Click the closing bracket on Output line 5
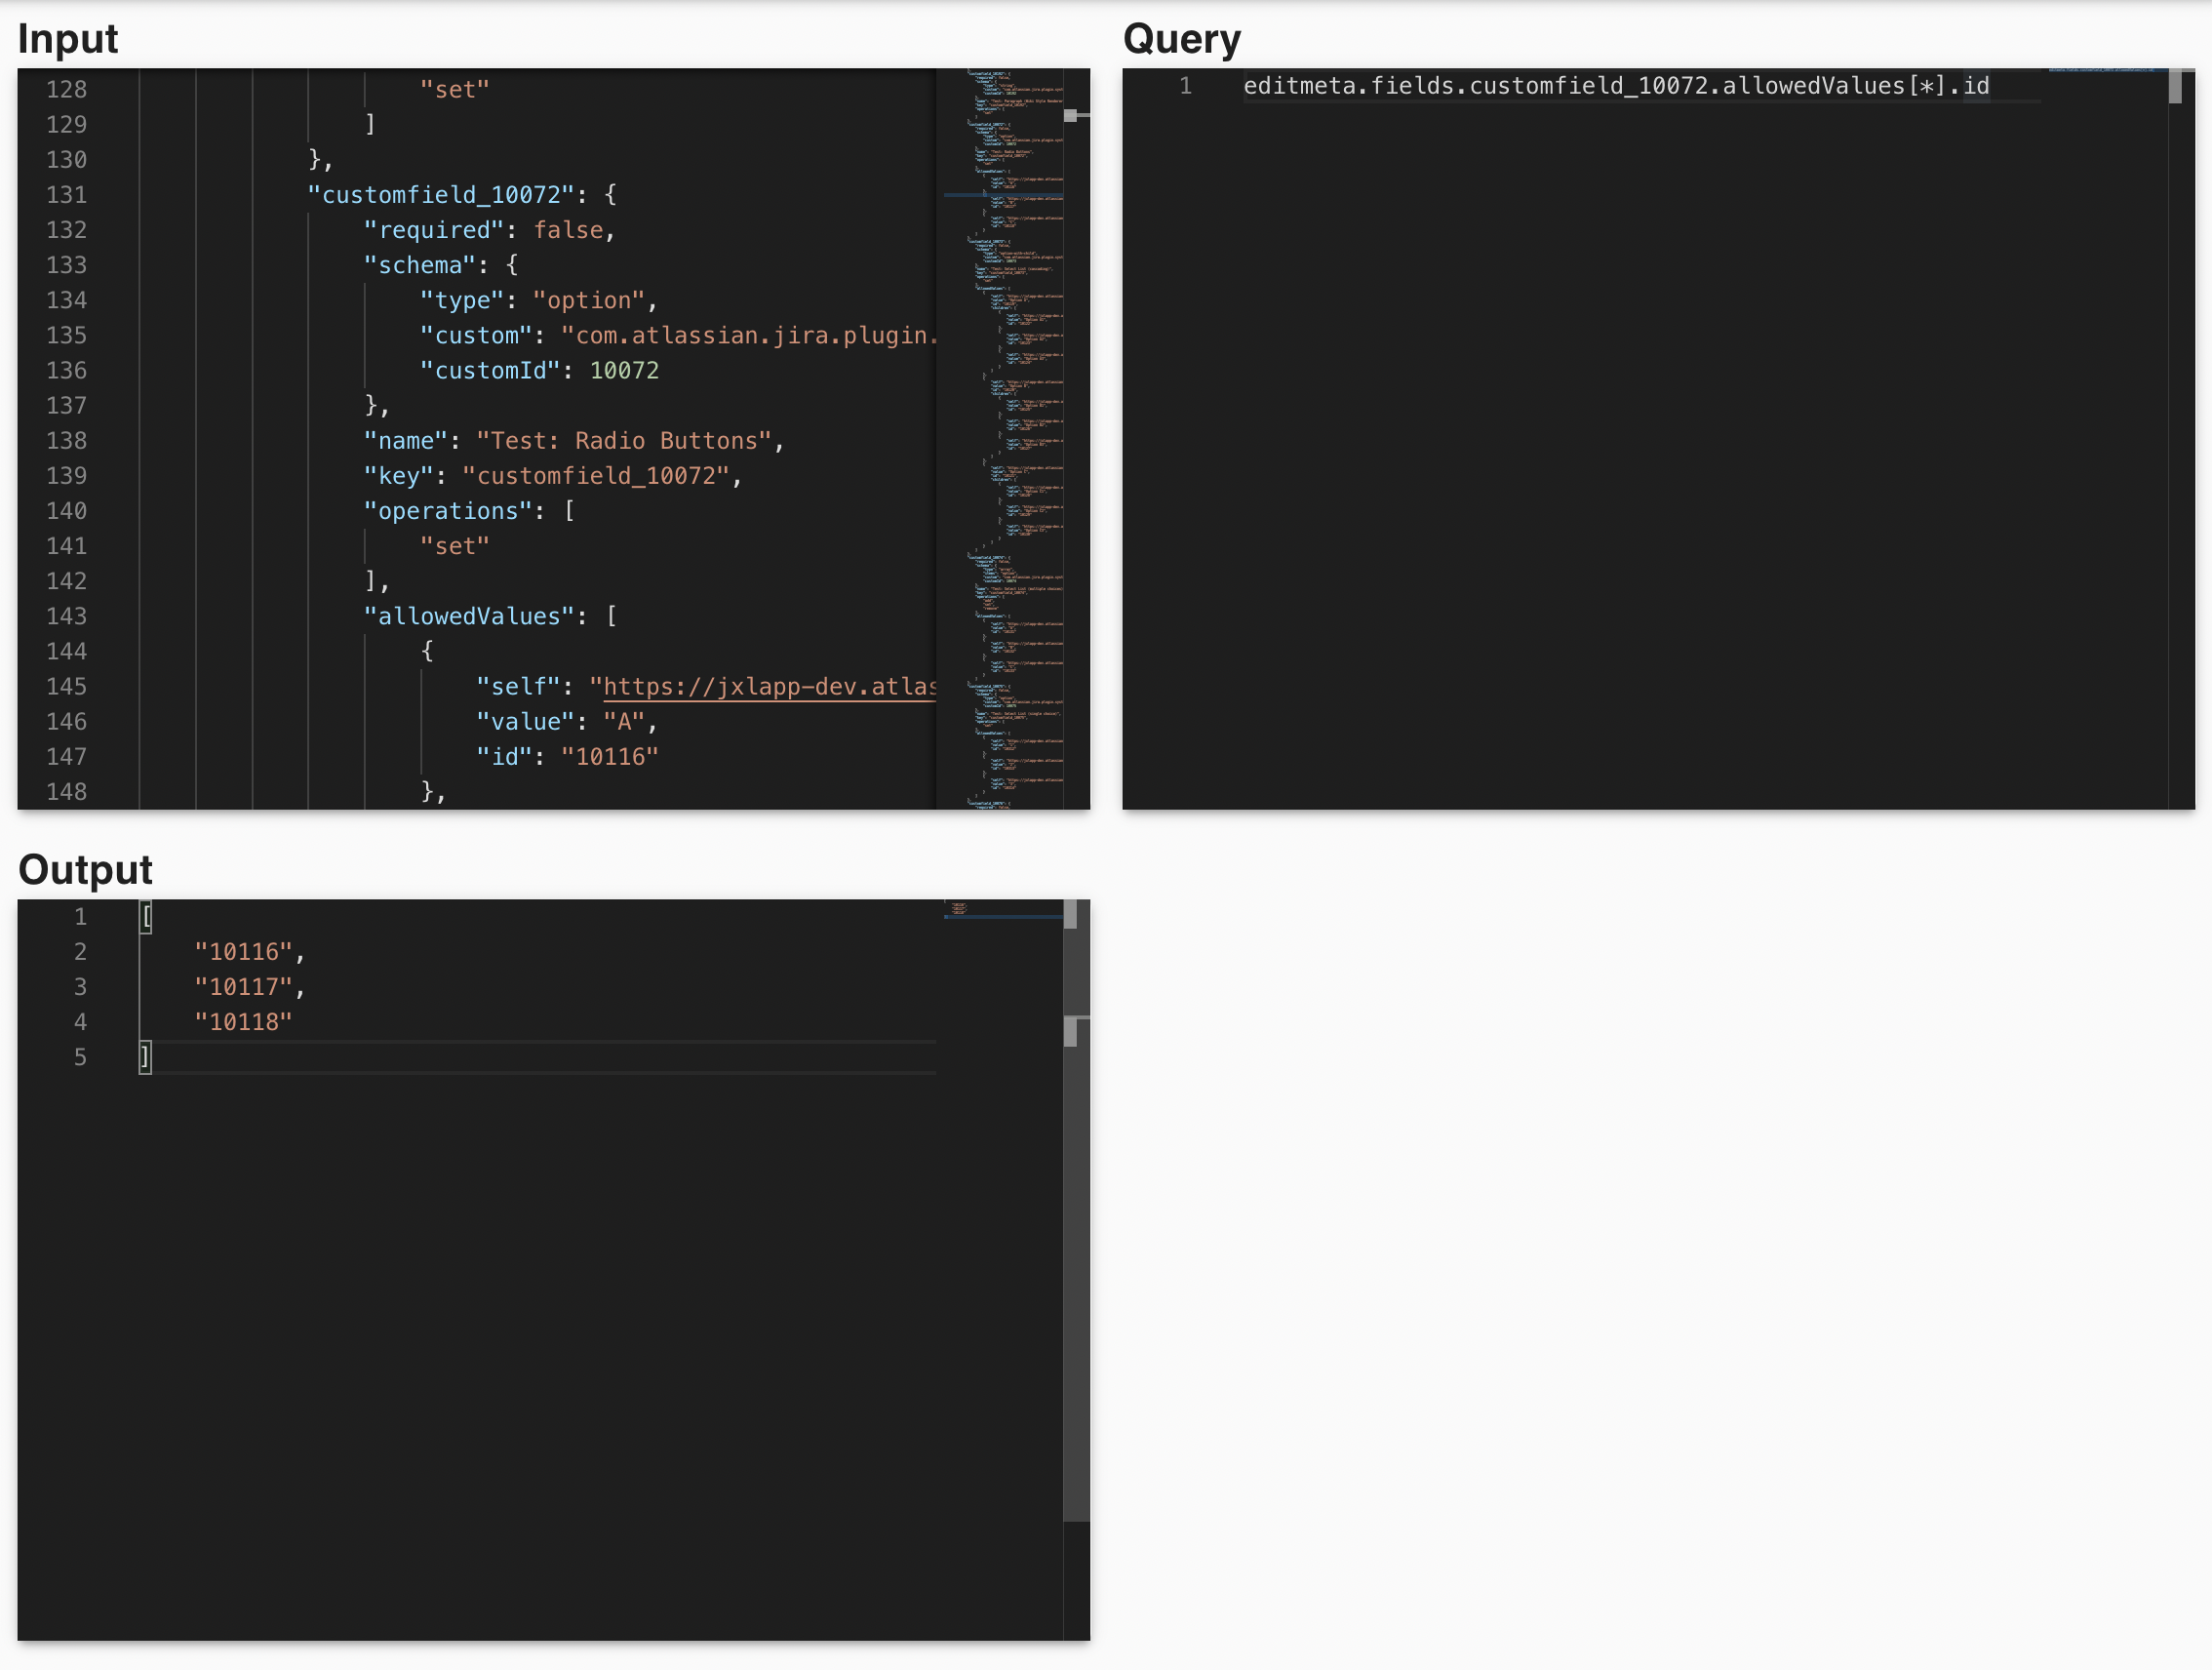 point(144,1057)
